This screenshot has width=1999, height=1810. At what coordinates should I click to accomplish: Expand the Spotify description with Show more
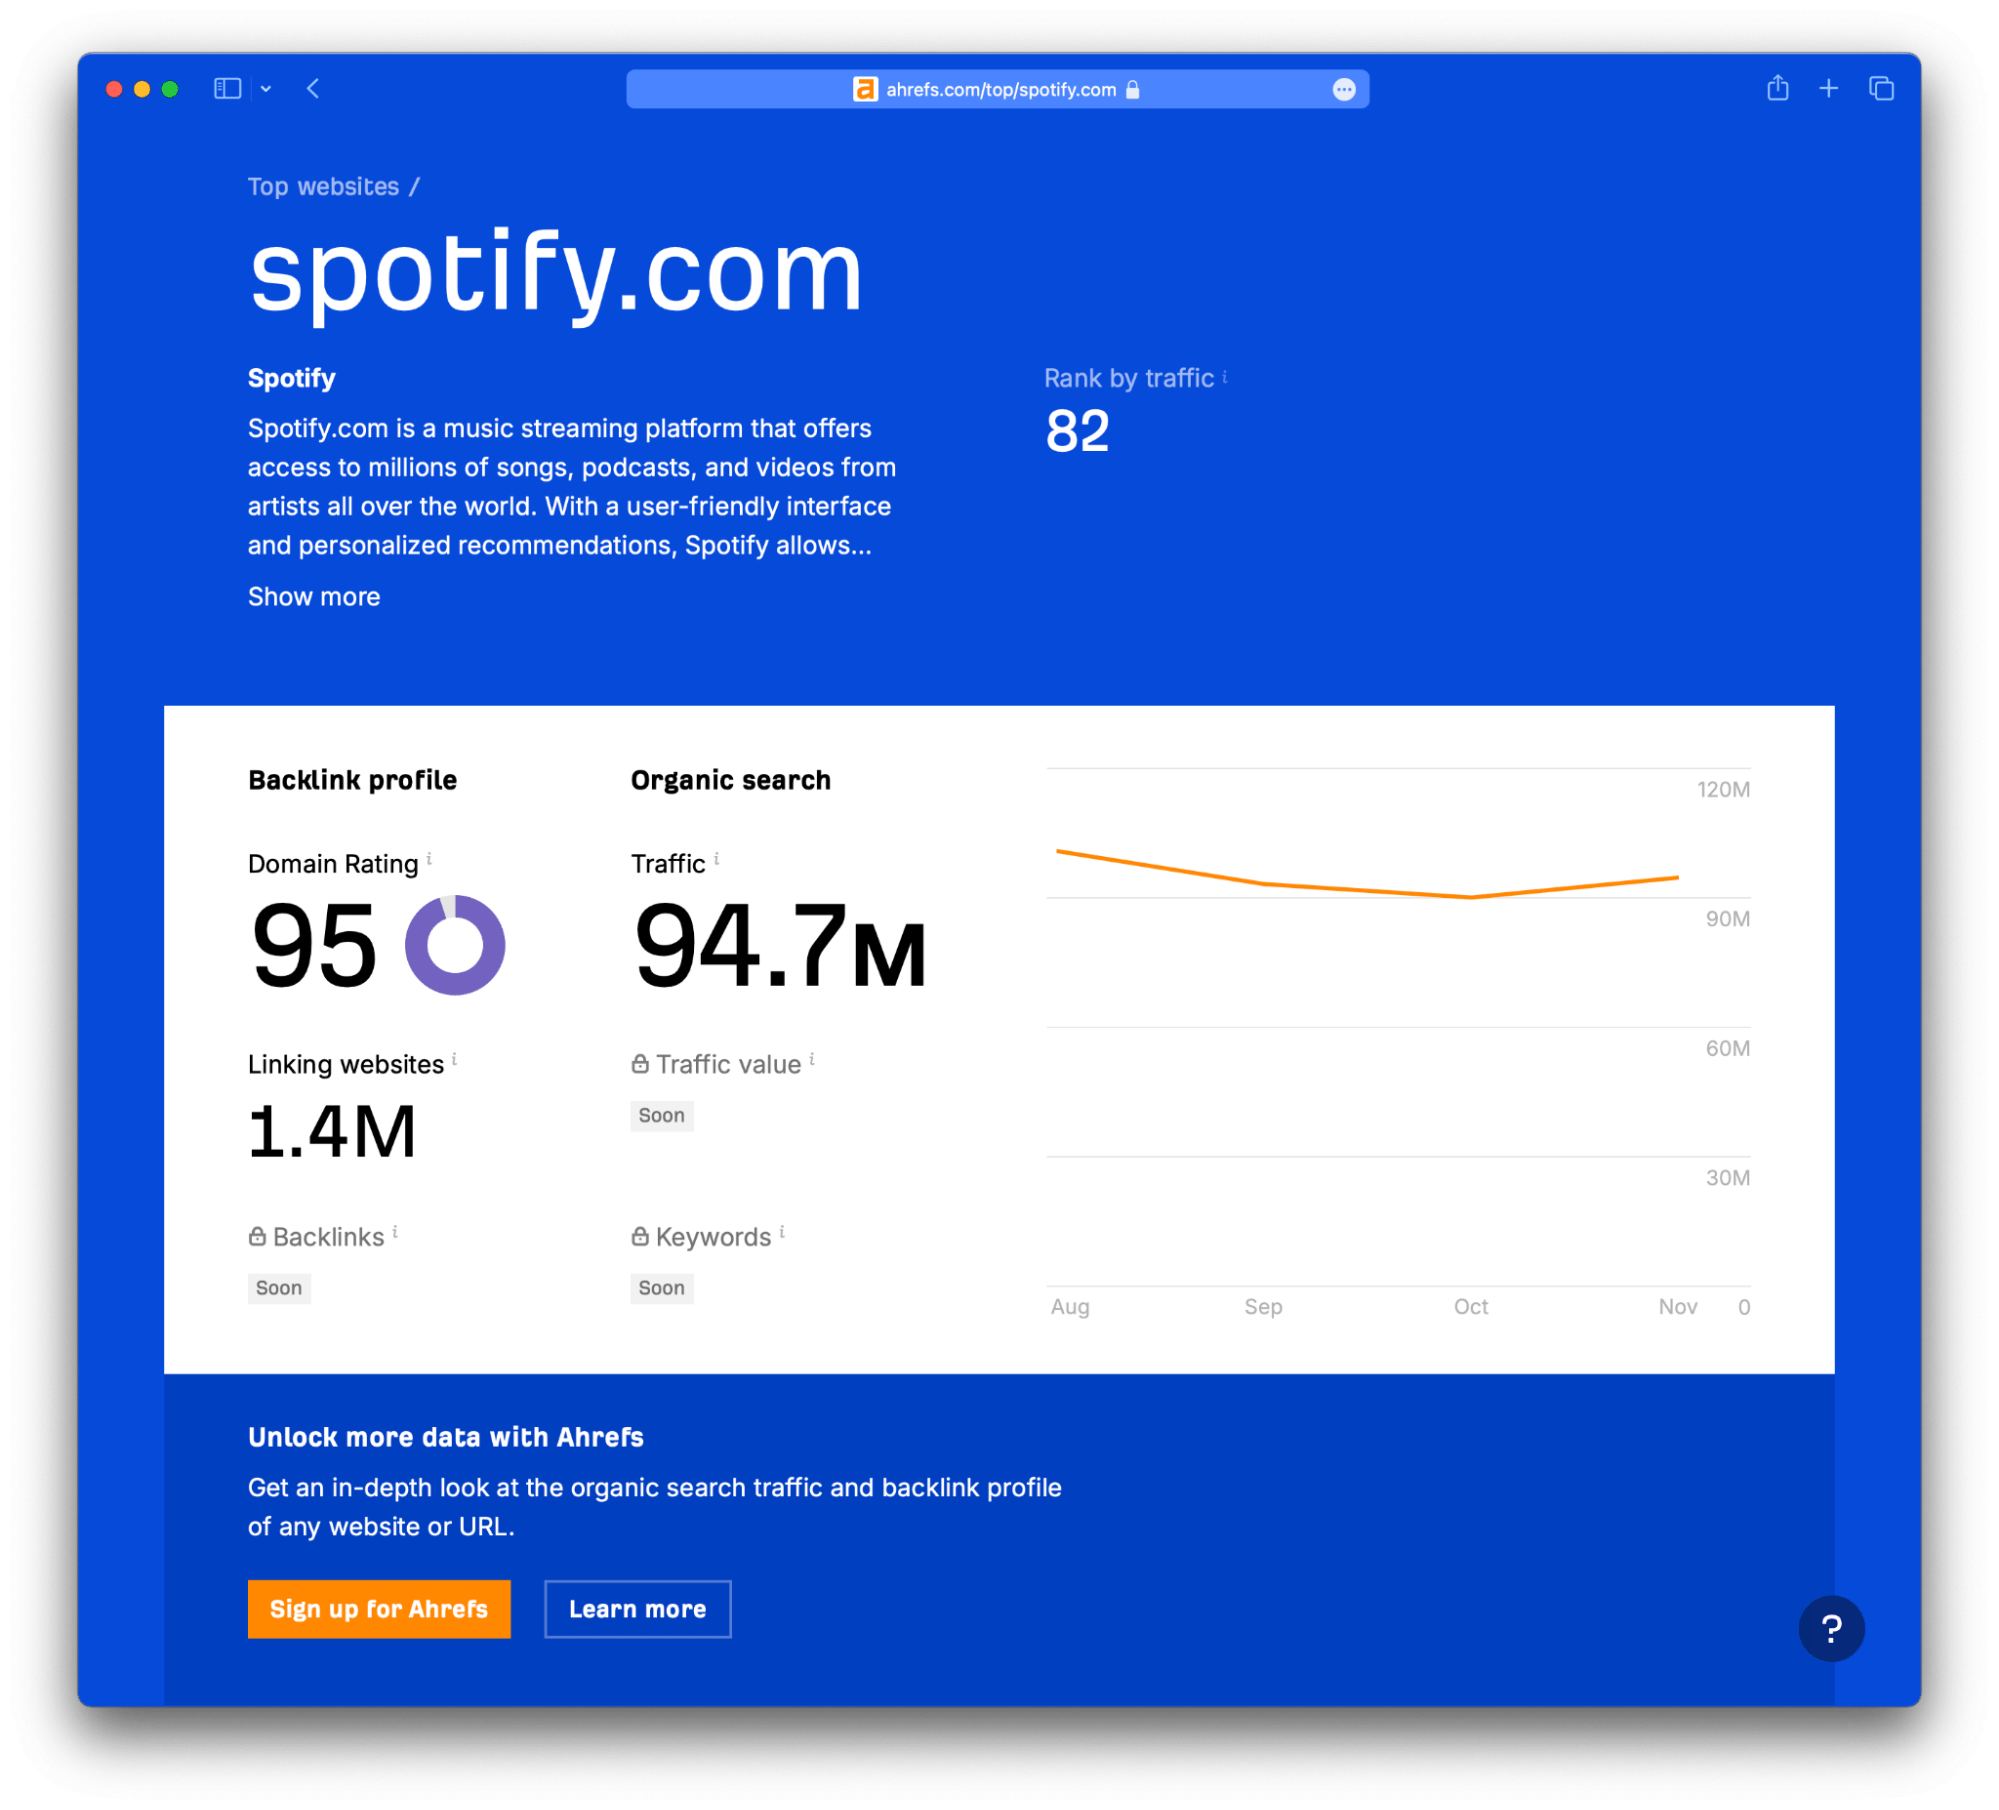[314, 596]
